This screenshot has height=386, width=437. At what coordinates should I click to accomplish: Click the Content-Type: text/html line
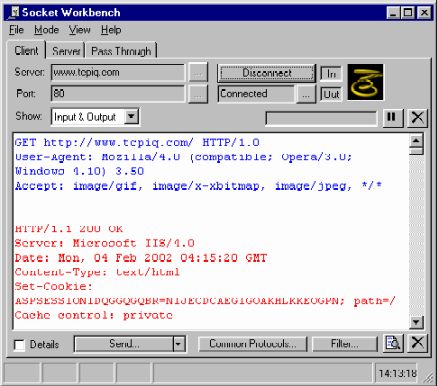point(97,272)
